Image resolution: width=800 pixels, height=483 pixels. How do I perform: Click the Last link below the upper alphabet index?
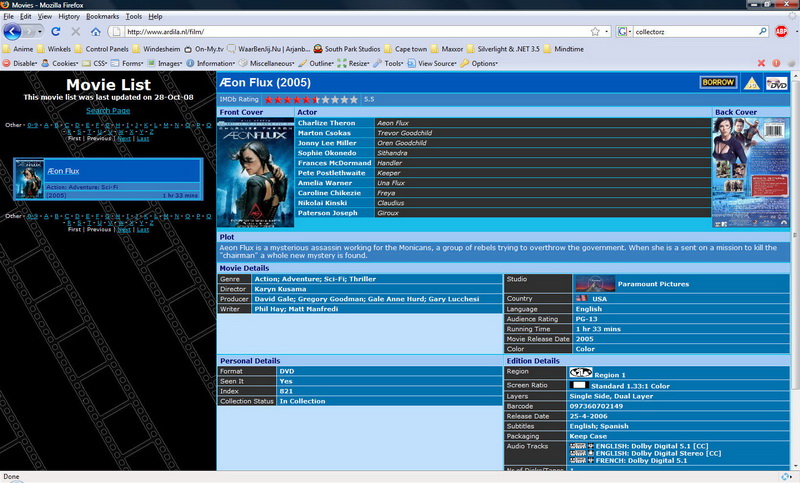coord(143,138)
